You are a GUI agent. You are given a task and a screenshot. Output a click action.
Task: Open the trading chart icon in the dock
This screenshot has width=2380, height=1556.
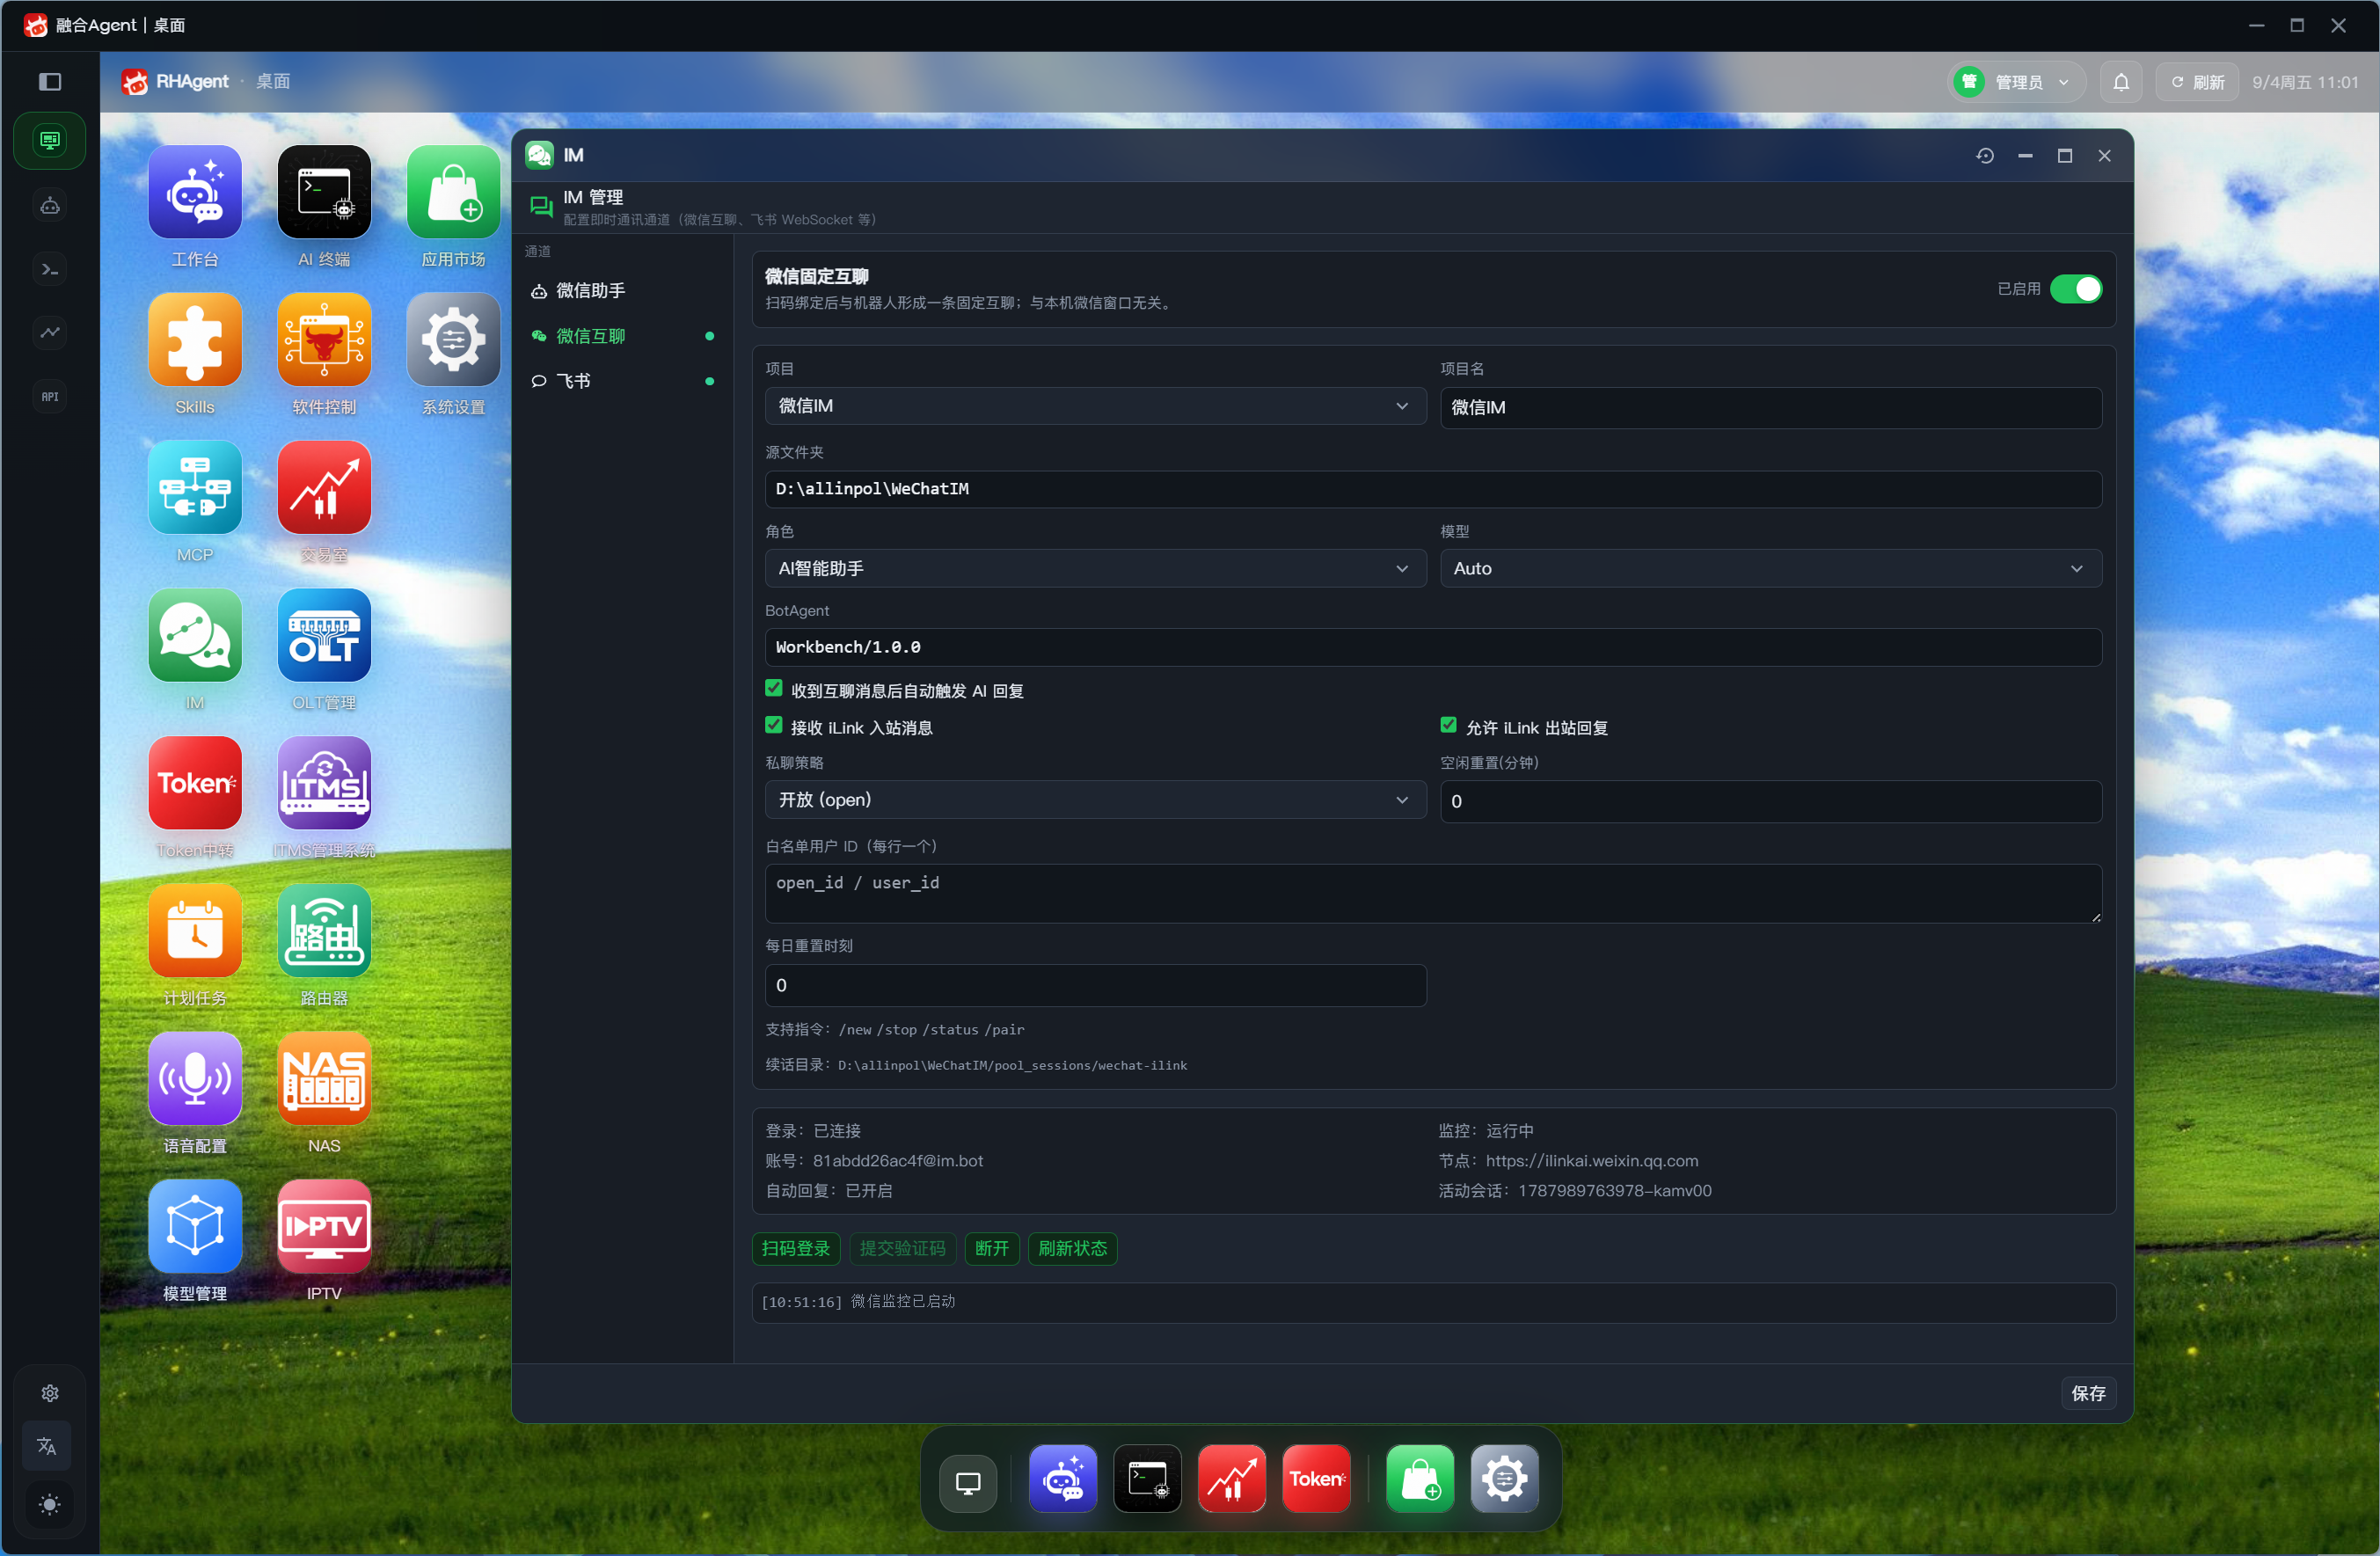click(x=1232, y=1480)
